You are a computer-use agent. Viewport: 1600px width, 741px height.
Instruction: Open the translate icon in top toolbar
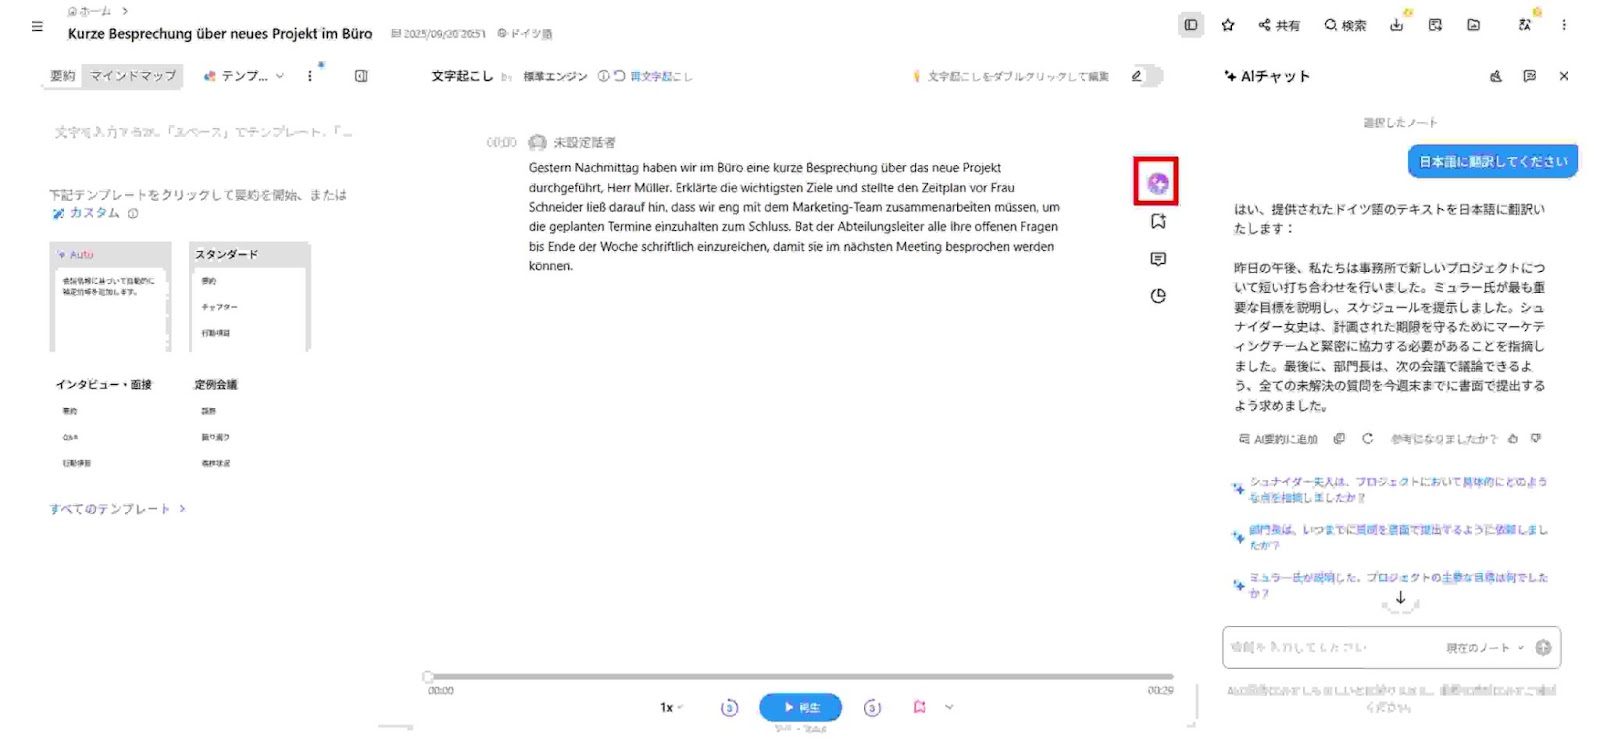[1524, 25]
